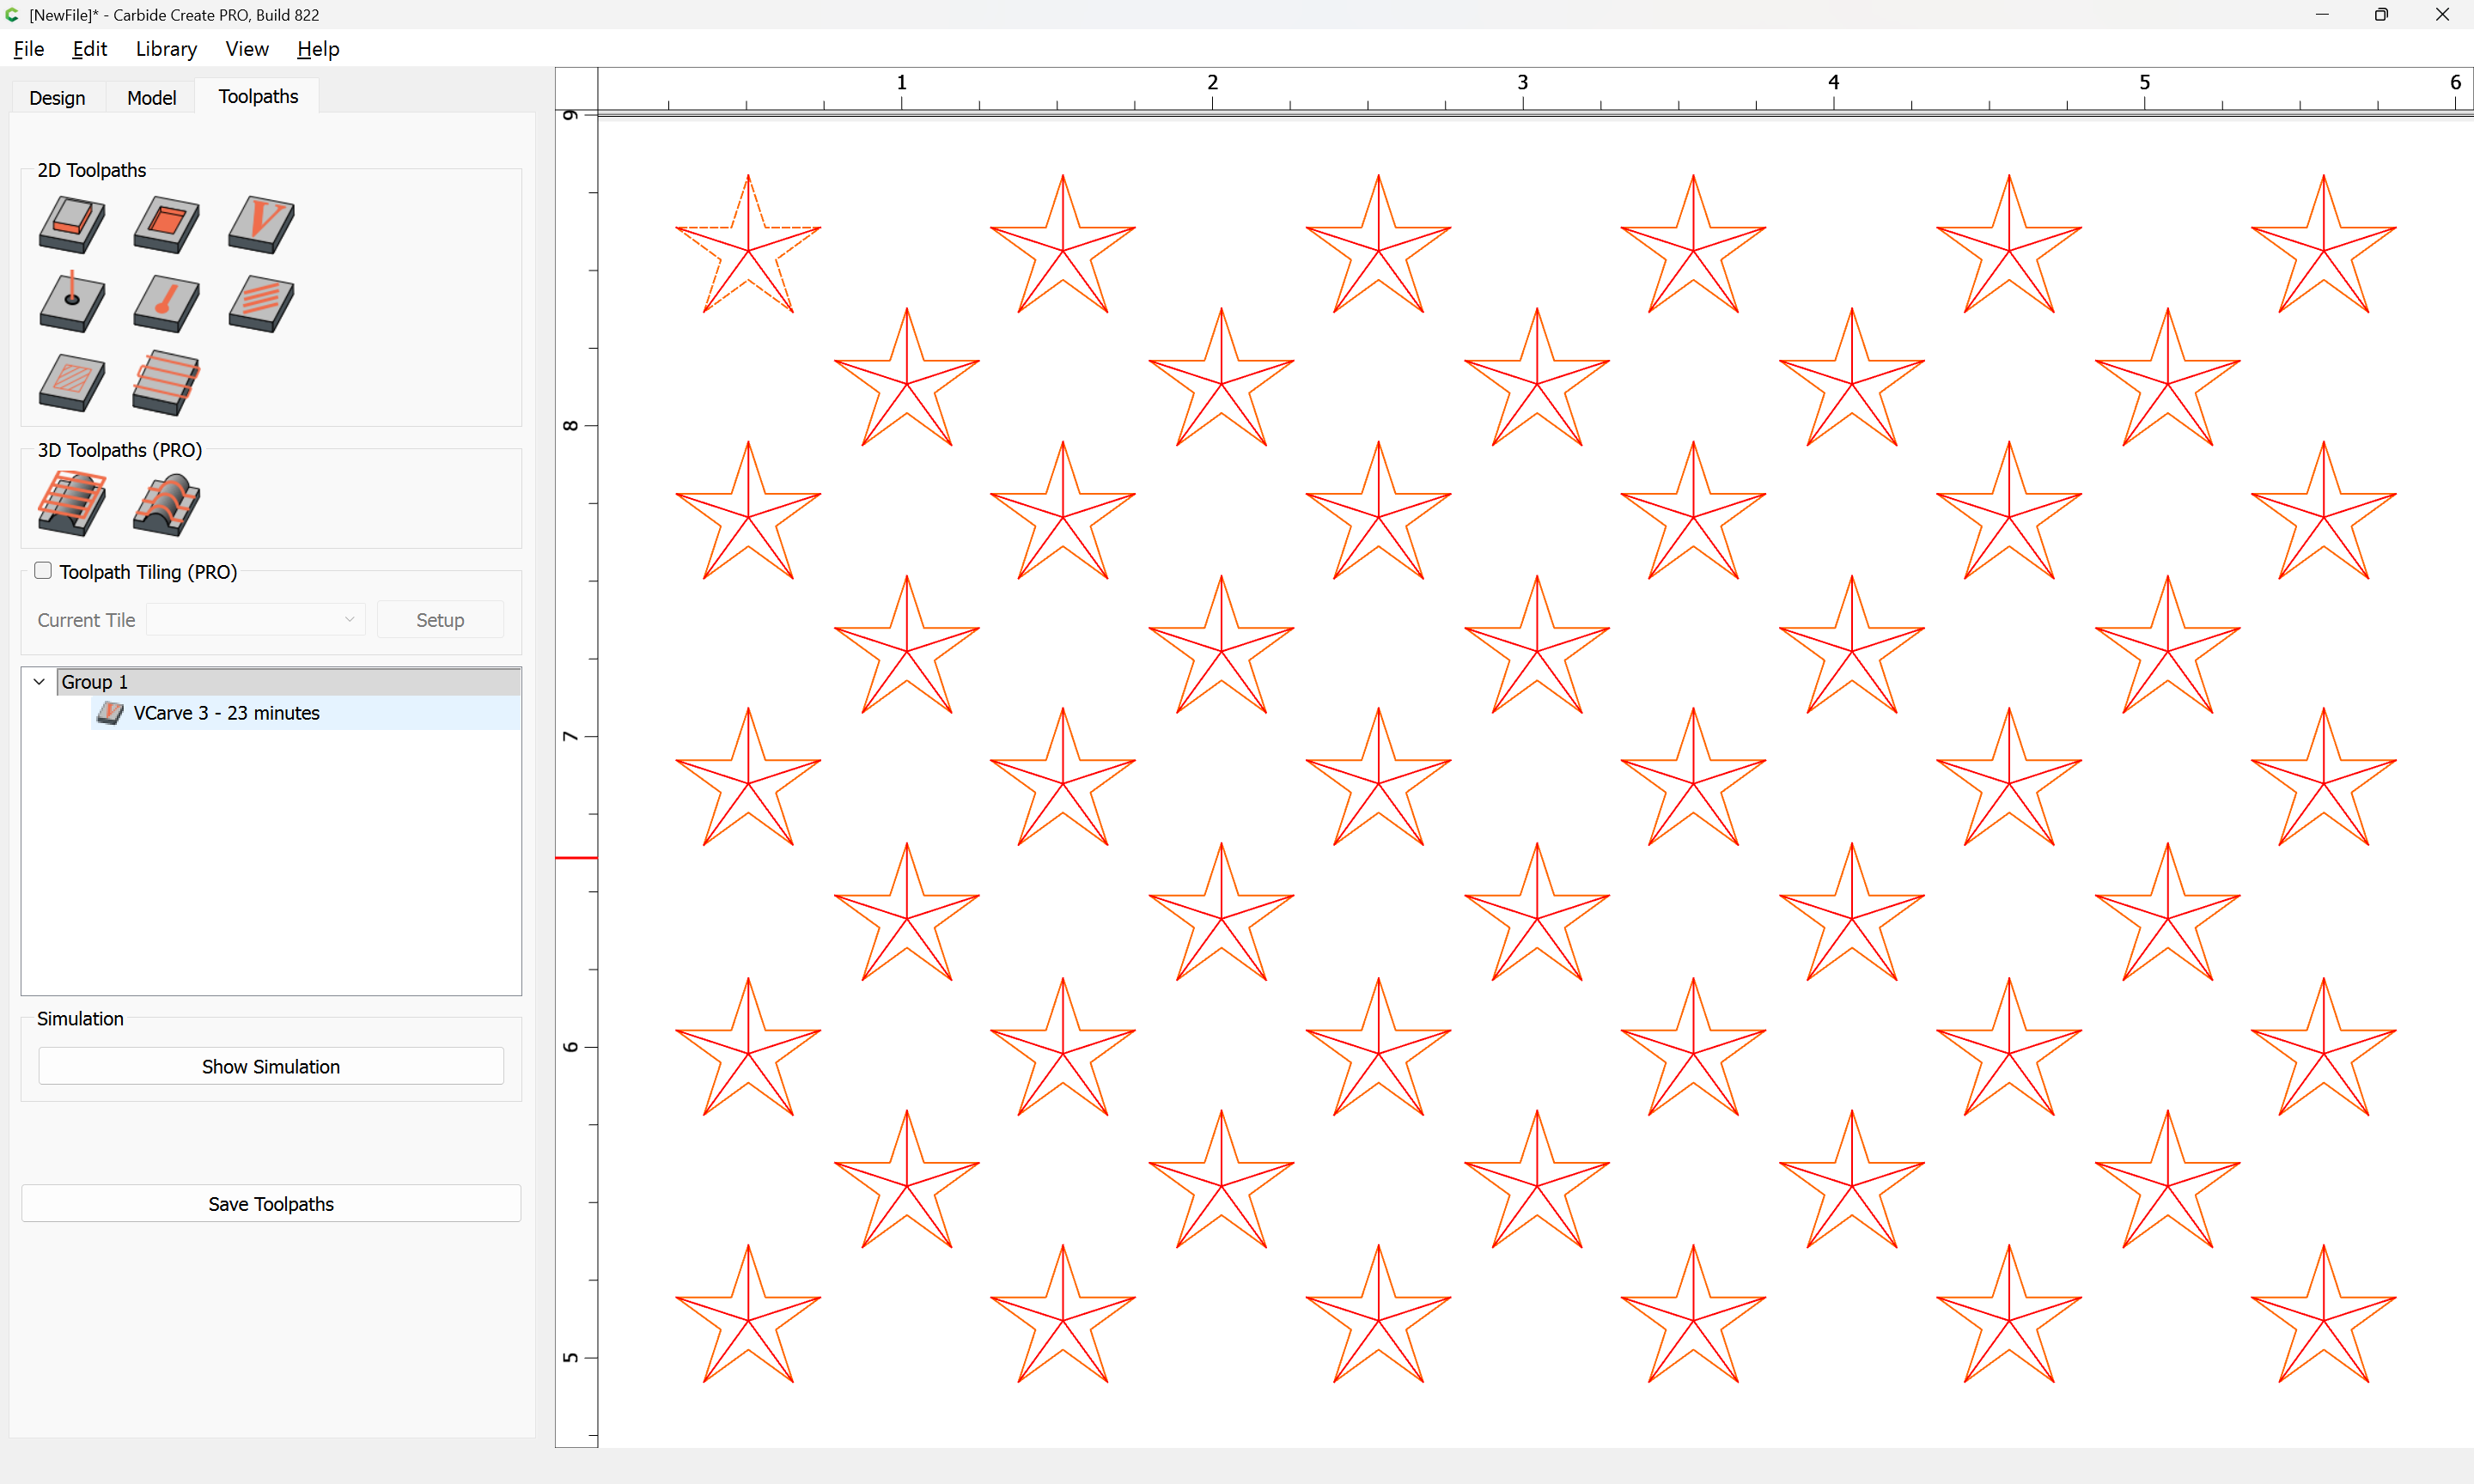The height and width of the screenshot is (1484, 2474).
Task: Select the Keyhole toolpath icon
Action: (166, 302)
